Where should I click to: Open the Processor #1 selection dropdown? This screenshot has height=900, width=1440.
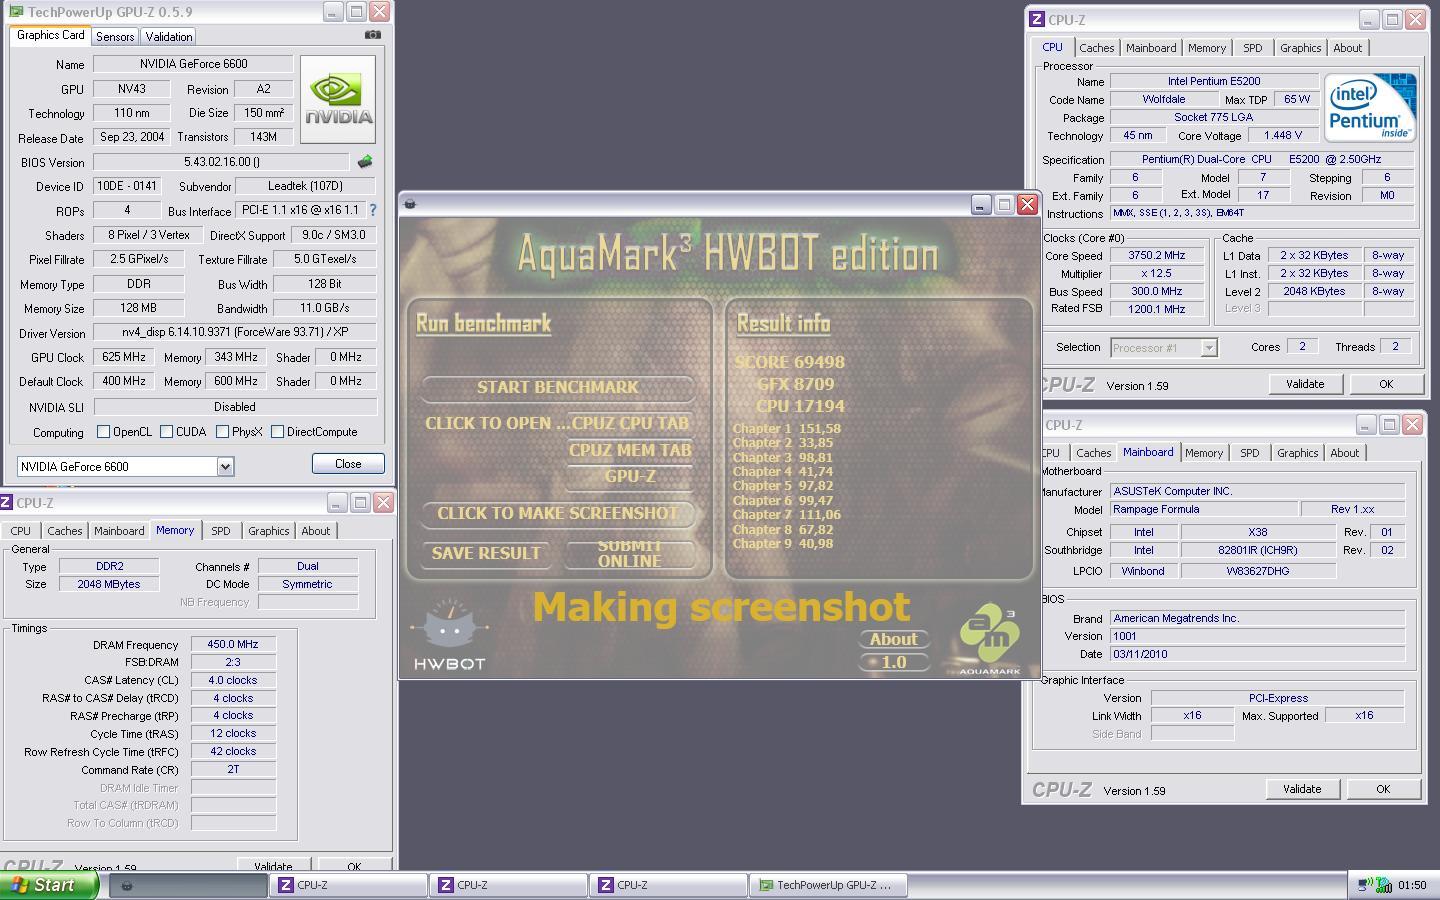tap(1208, 347)
